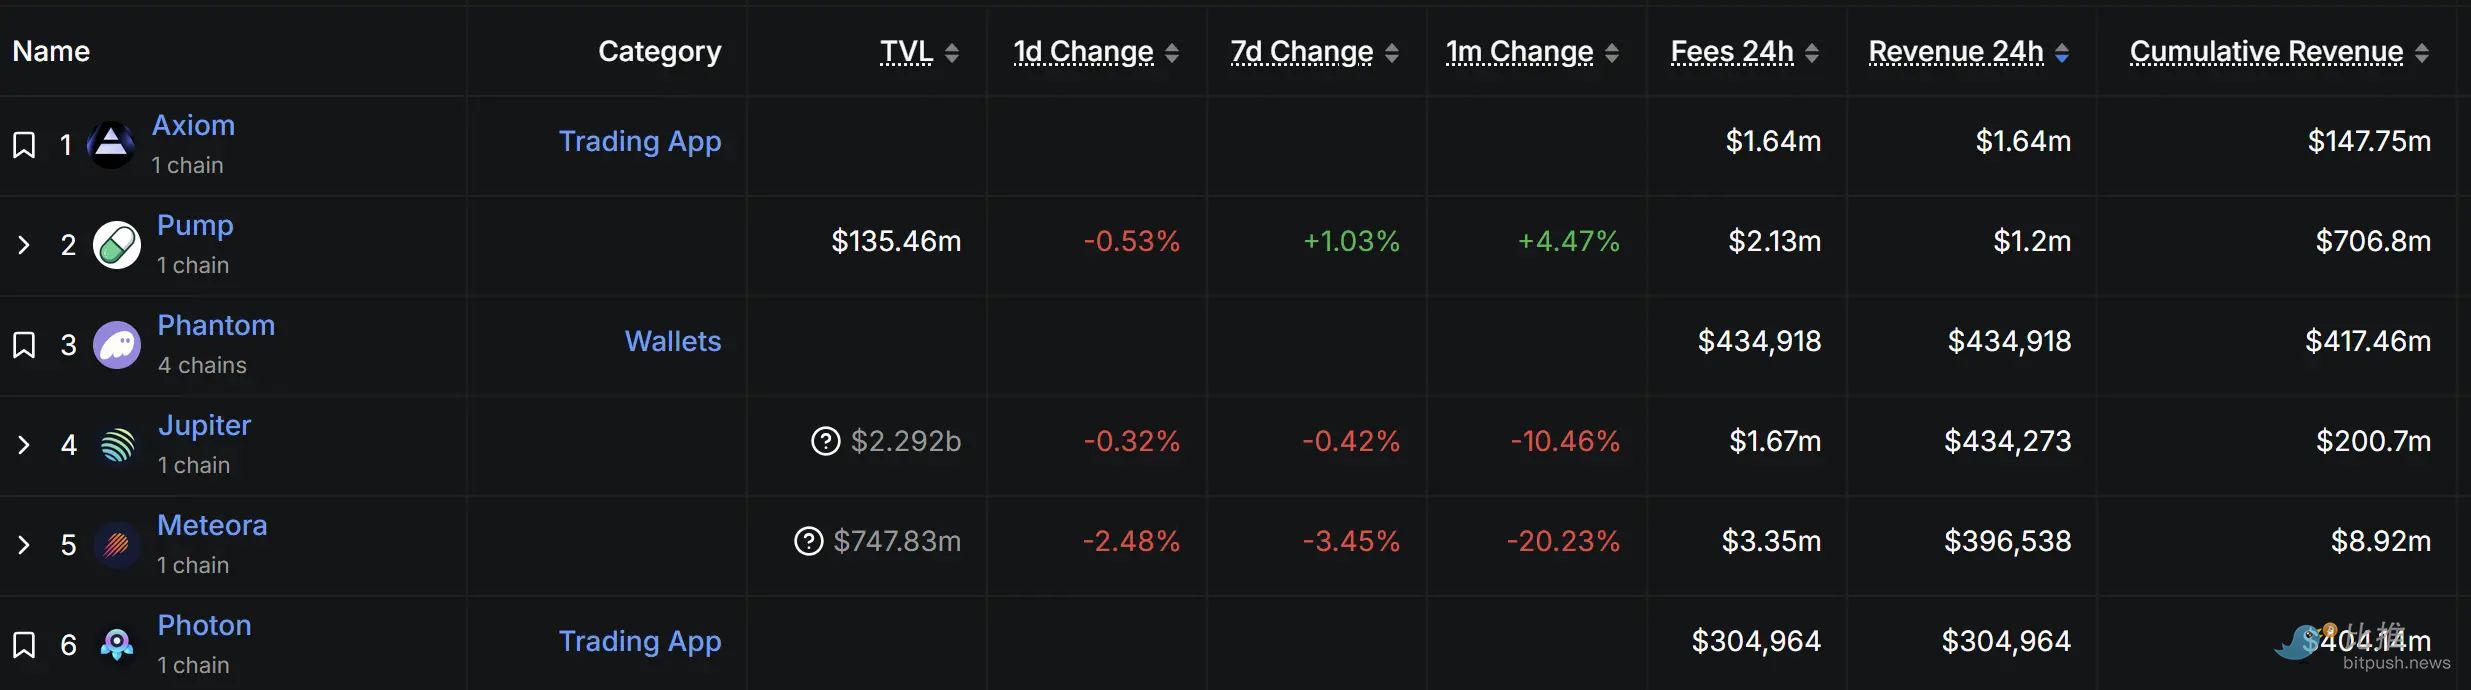This screenshot has height=690, width=2471.
Task: Expand the Jupiter row
Action: pyautogui.click(x=24, y=445)
